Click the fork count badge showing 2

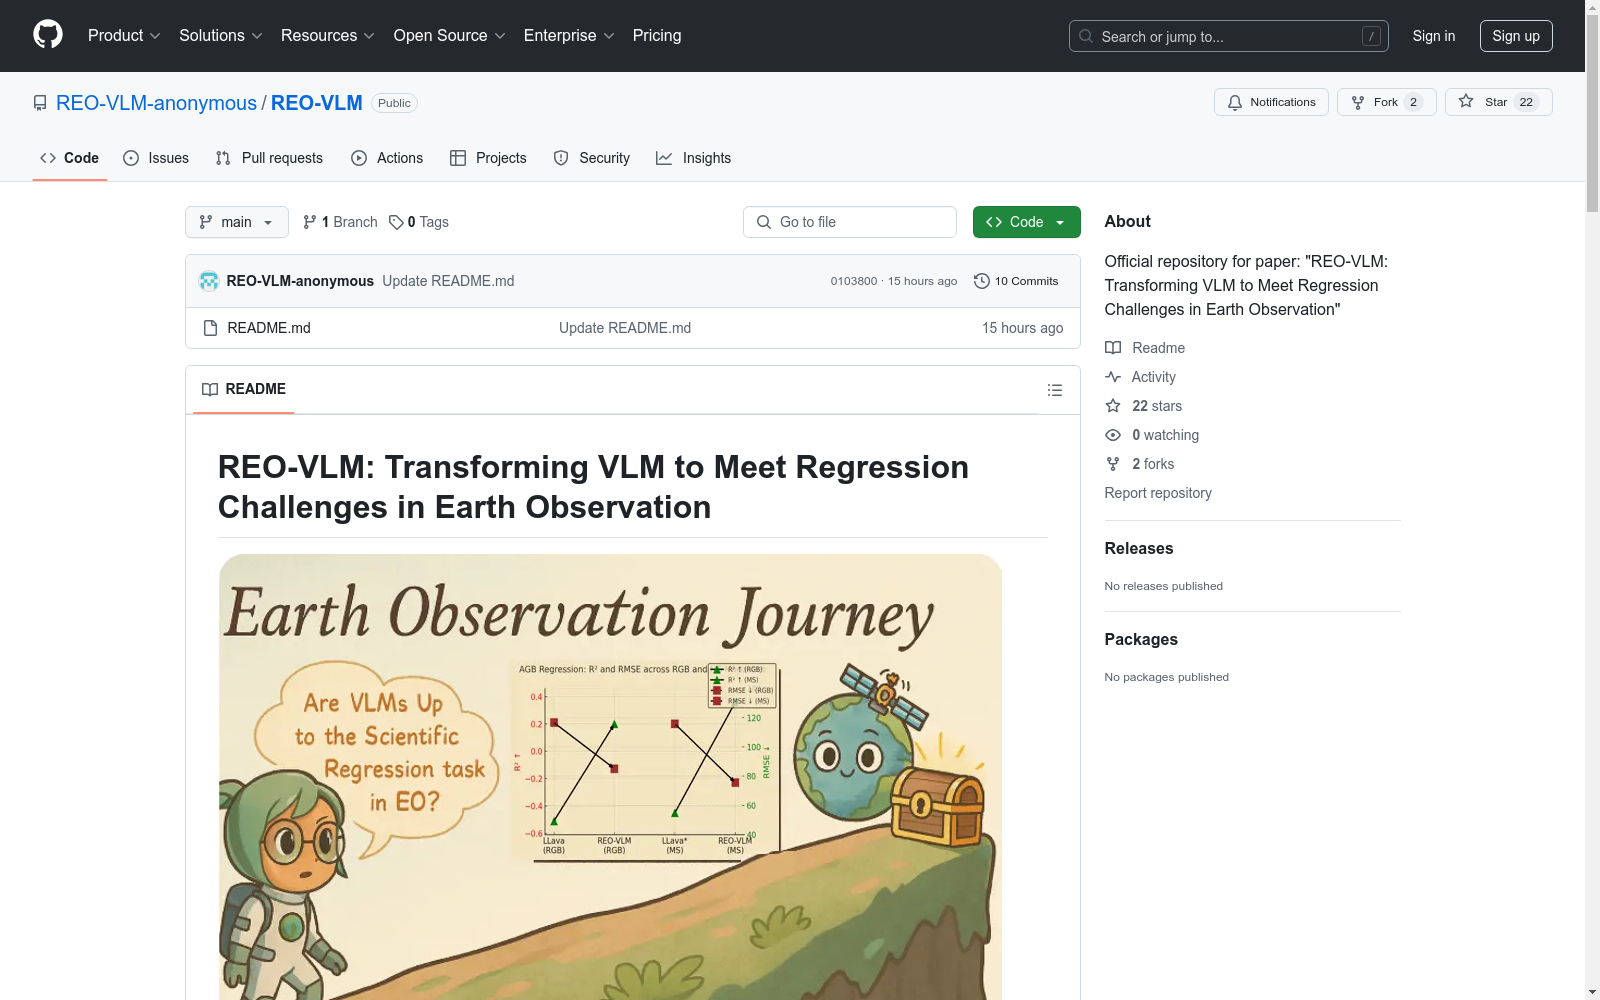coord(1413,102)
